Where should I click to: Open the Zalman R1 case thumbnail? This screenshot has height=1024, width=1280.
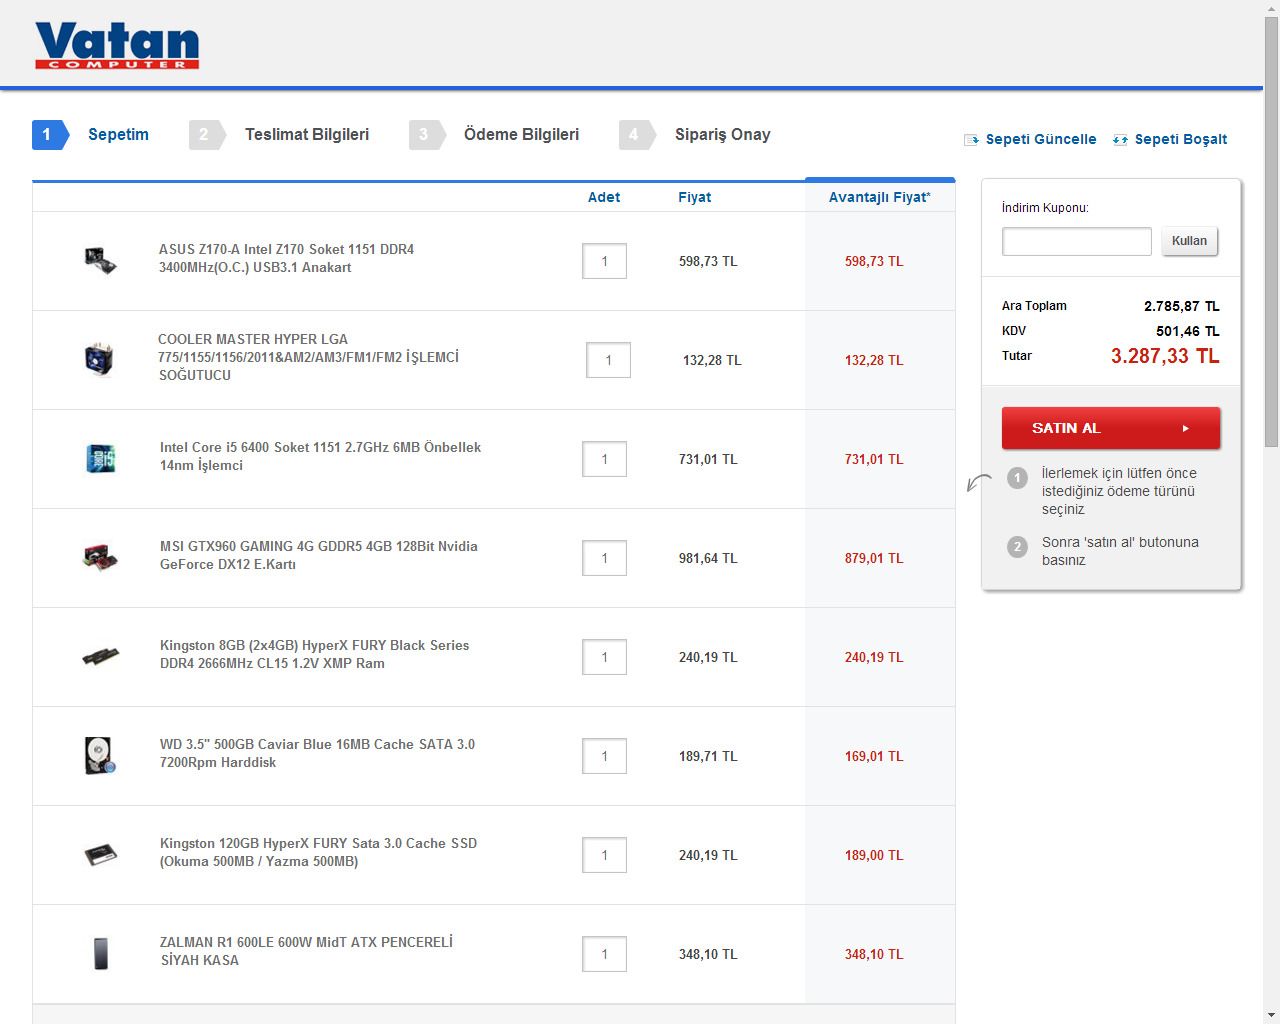coord(101,953)
